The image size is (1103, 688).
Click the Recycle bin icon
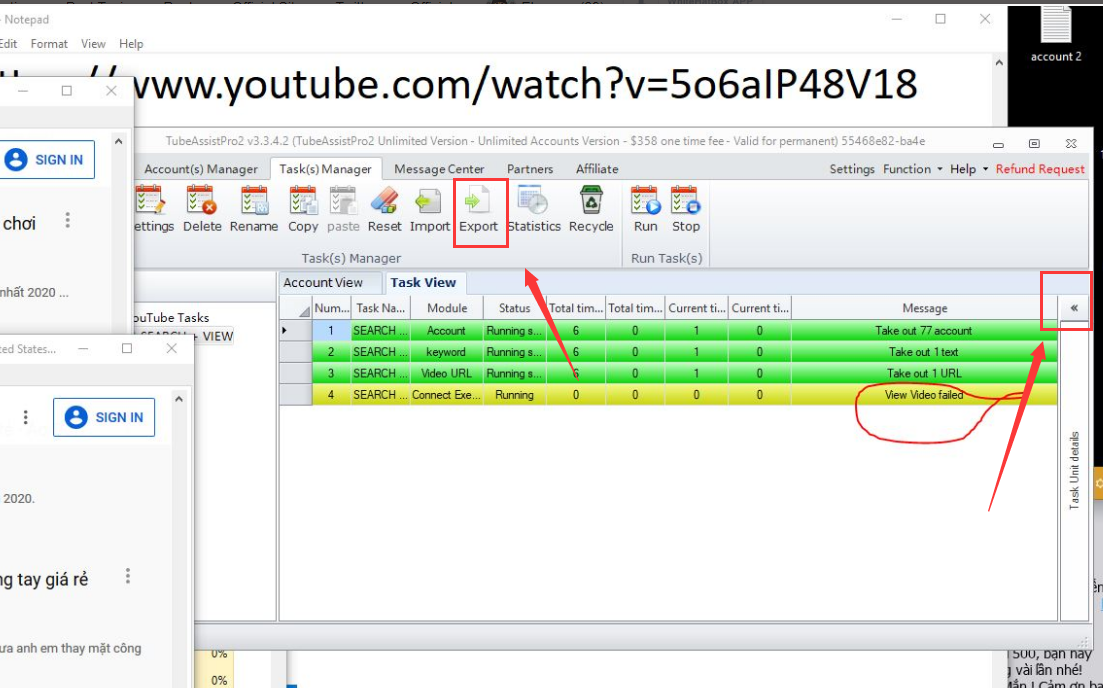591,203
